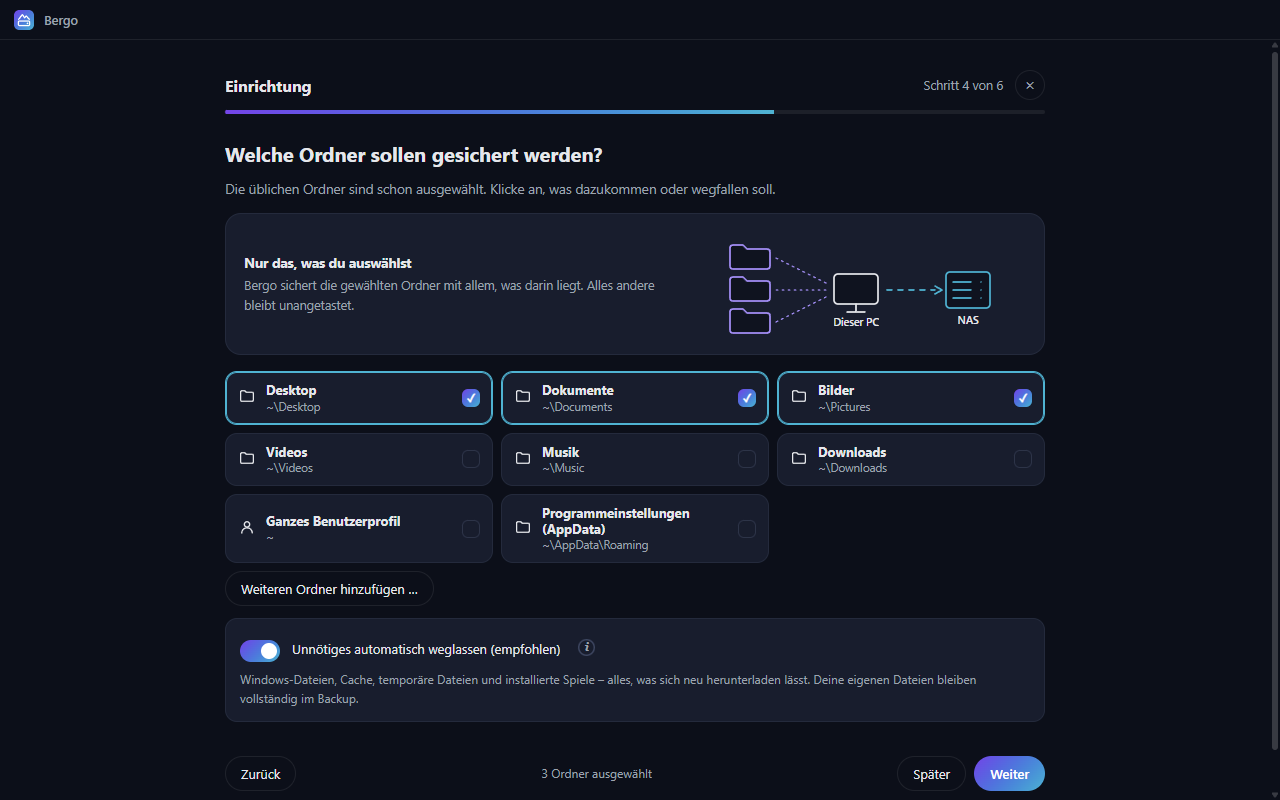Click the '~\Pictures' path text
This screenshot has height=800, width=1280.
(844, 407)
